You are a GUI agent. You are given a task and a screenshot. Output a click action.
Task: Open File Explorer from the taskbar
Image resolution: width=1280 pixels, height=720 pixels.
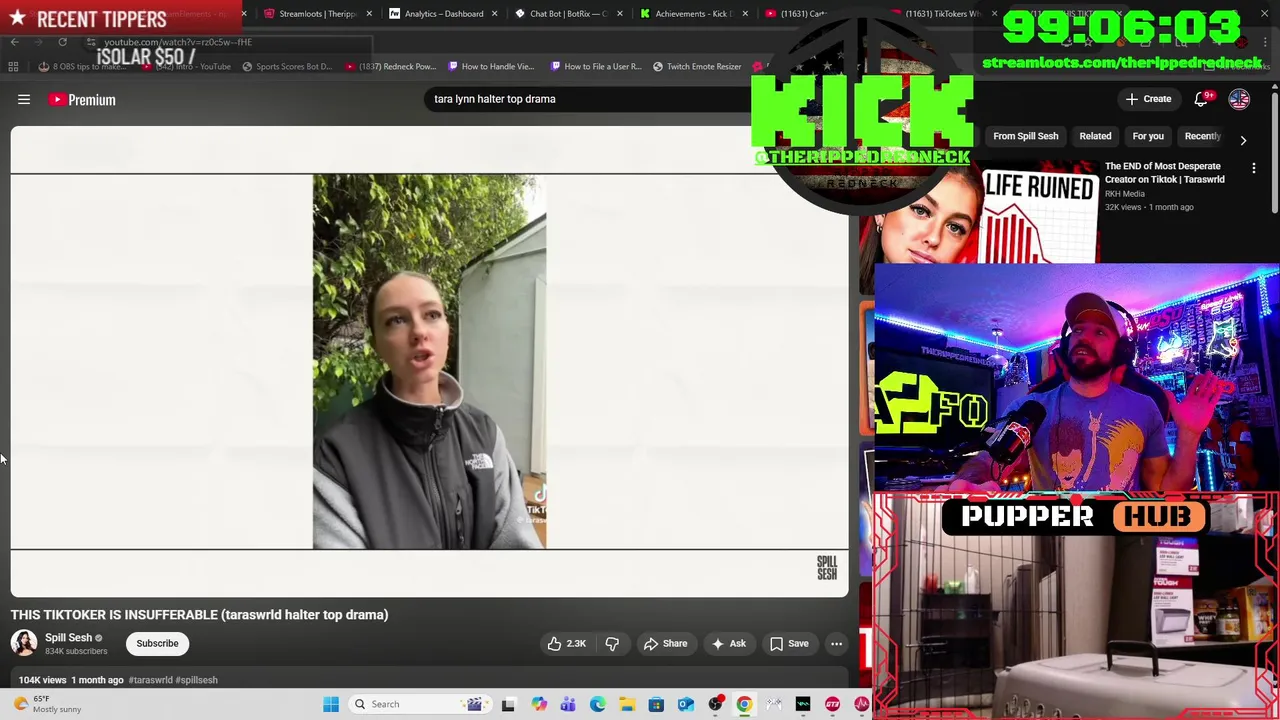(x=627, y=704)
